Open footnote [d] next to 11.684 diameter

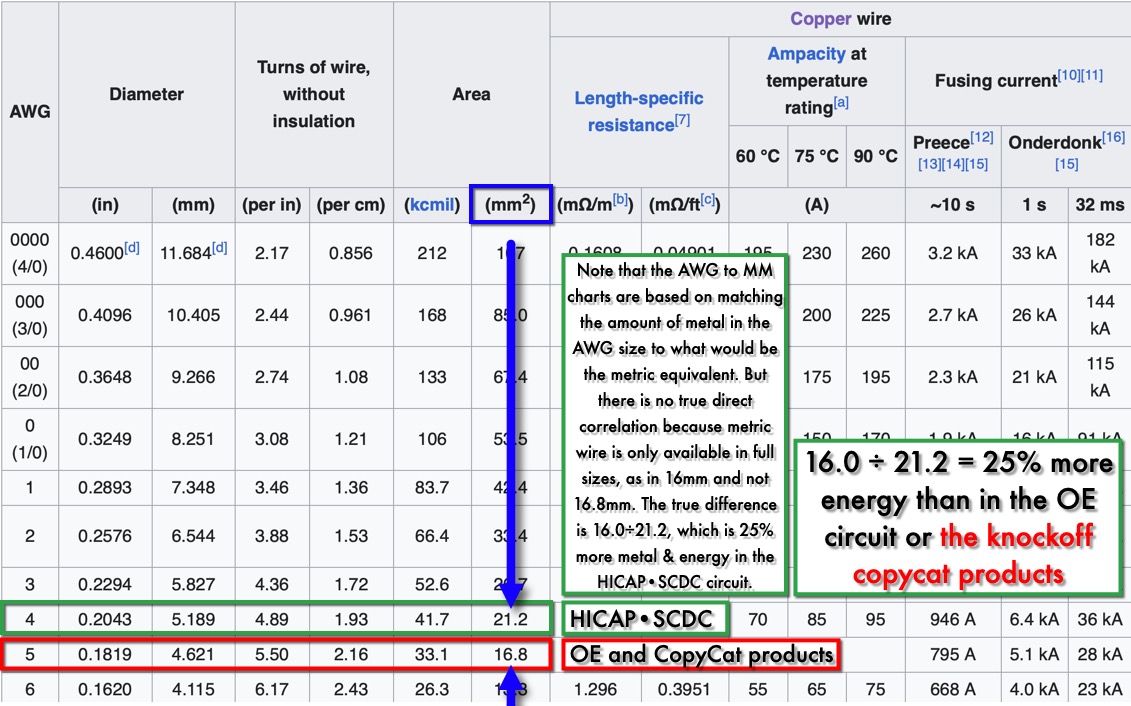(x=219, y=248)
